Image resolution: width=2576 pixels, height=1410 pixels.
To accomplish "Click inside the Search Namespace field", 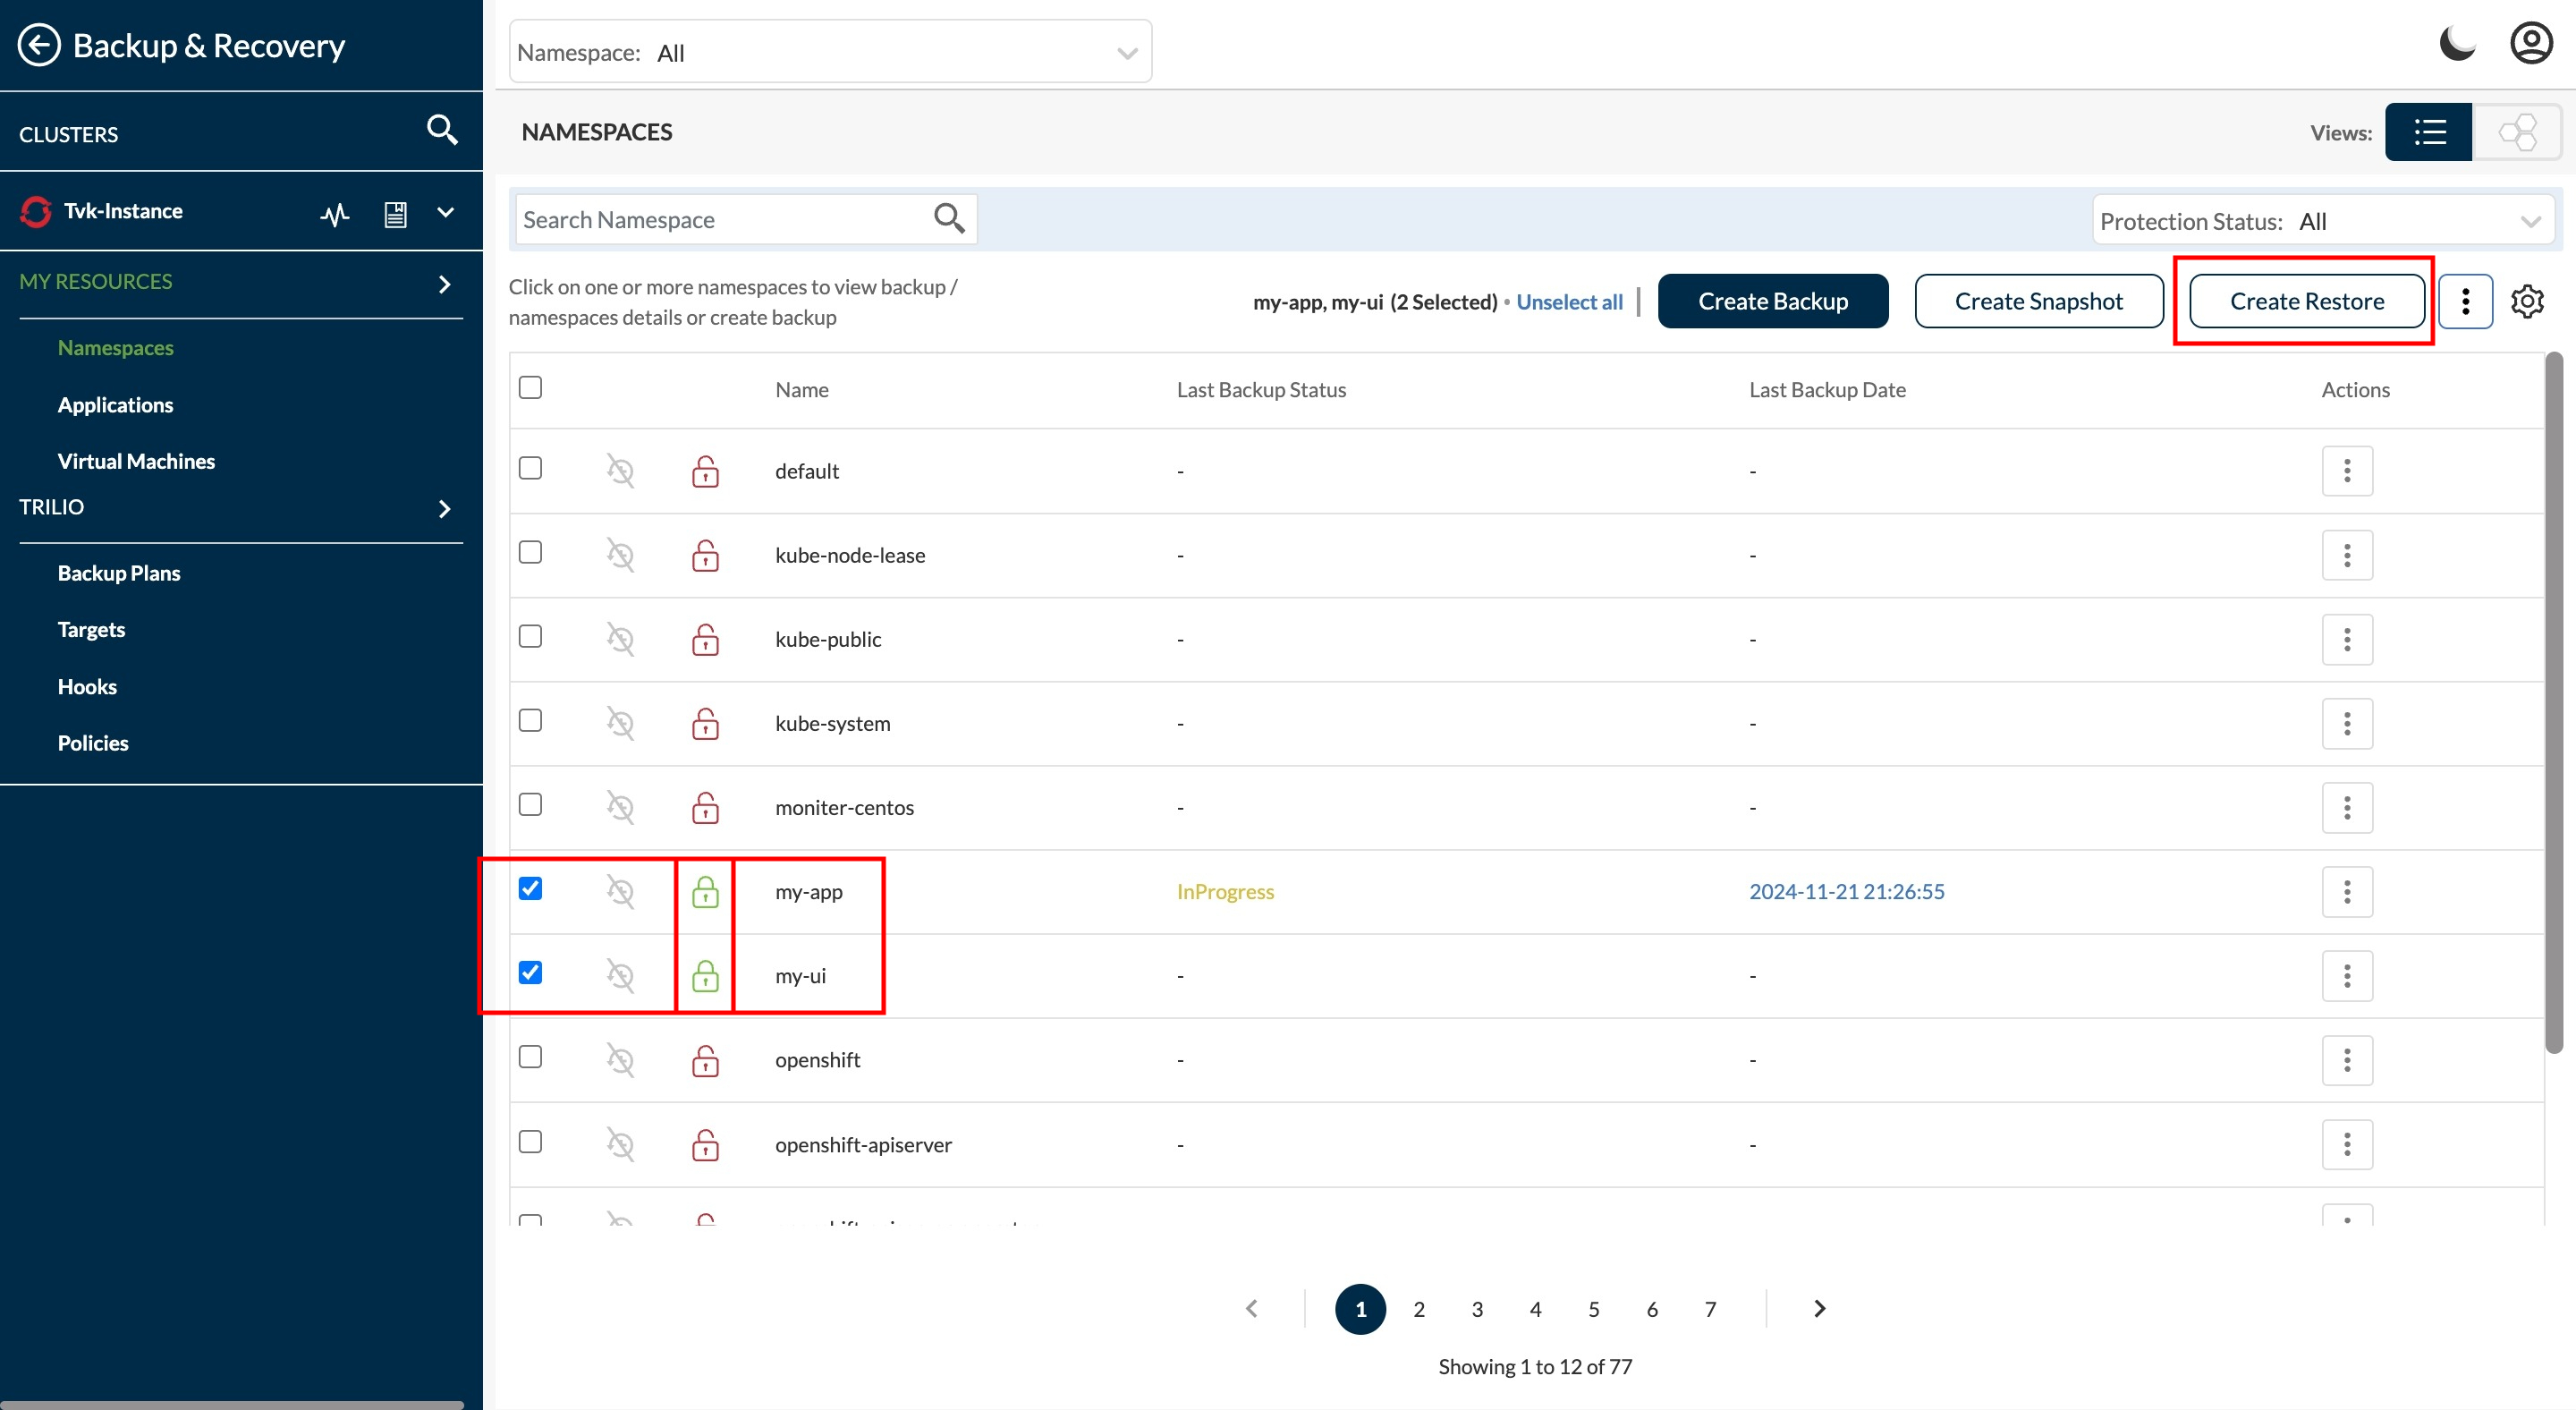I will point(720,218).
